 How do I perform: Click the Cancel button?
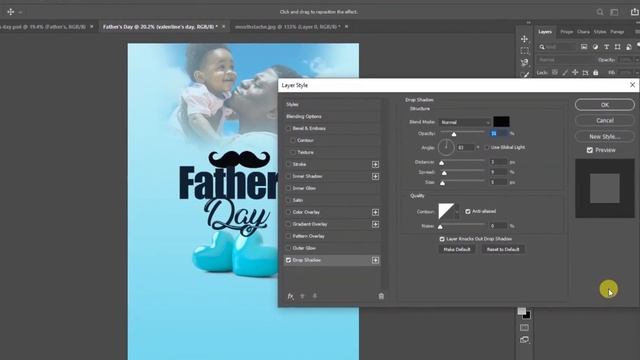point(604,120)
